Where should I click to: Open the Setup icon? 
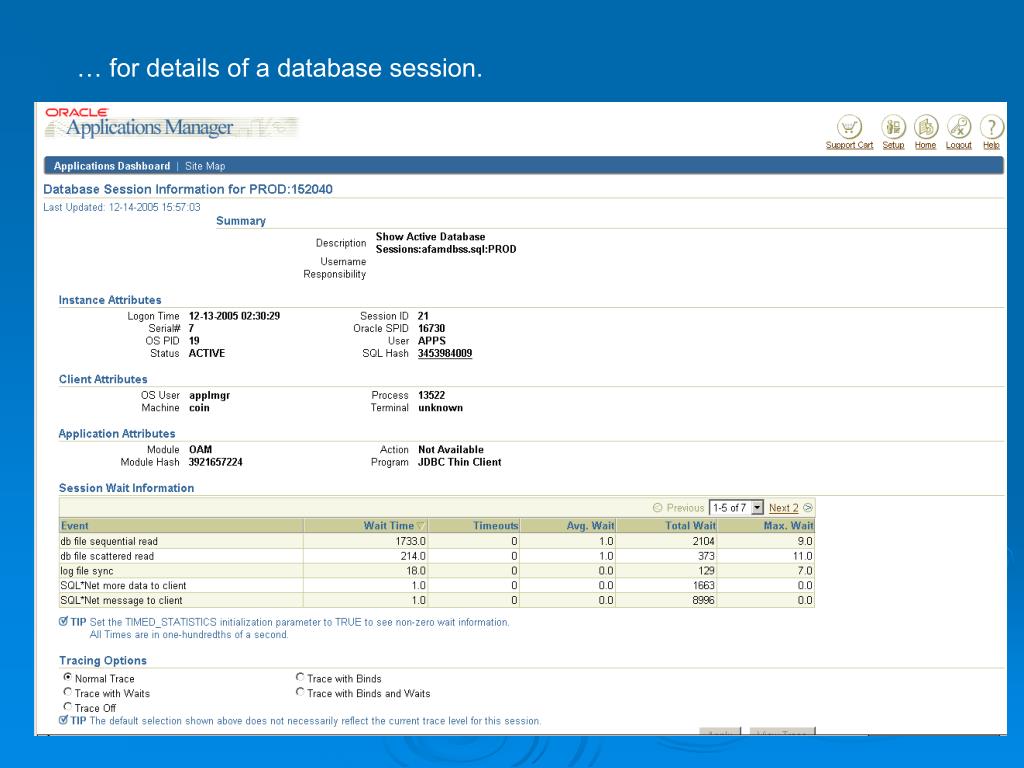point(893,127)
